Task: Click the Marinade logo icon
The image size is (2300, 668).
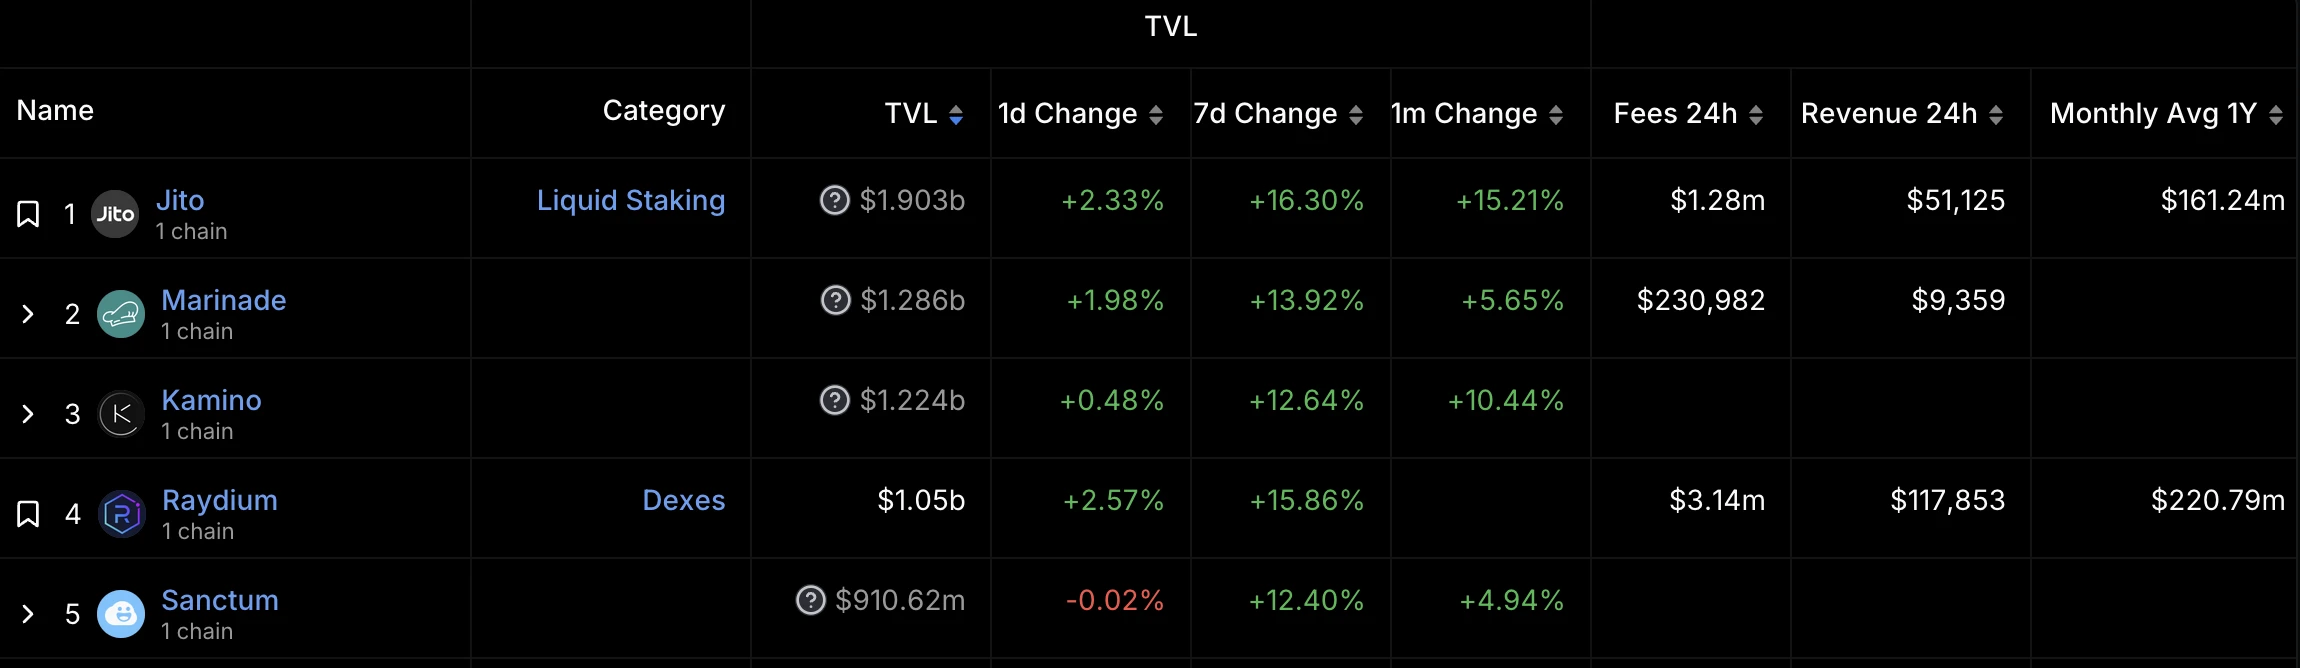Action: [121, 314]
